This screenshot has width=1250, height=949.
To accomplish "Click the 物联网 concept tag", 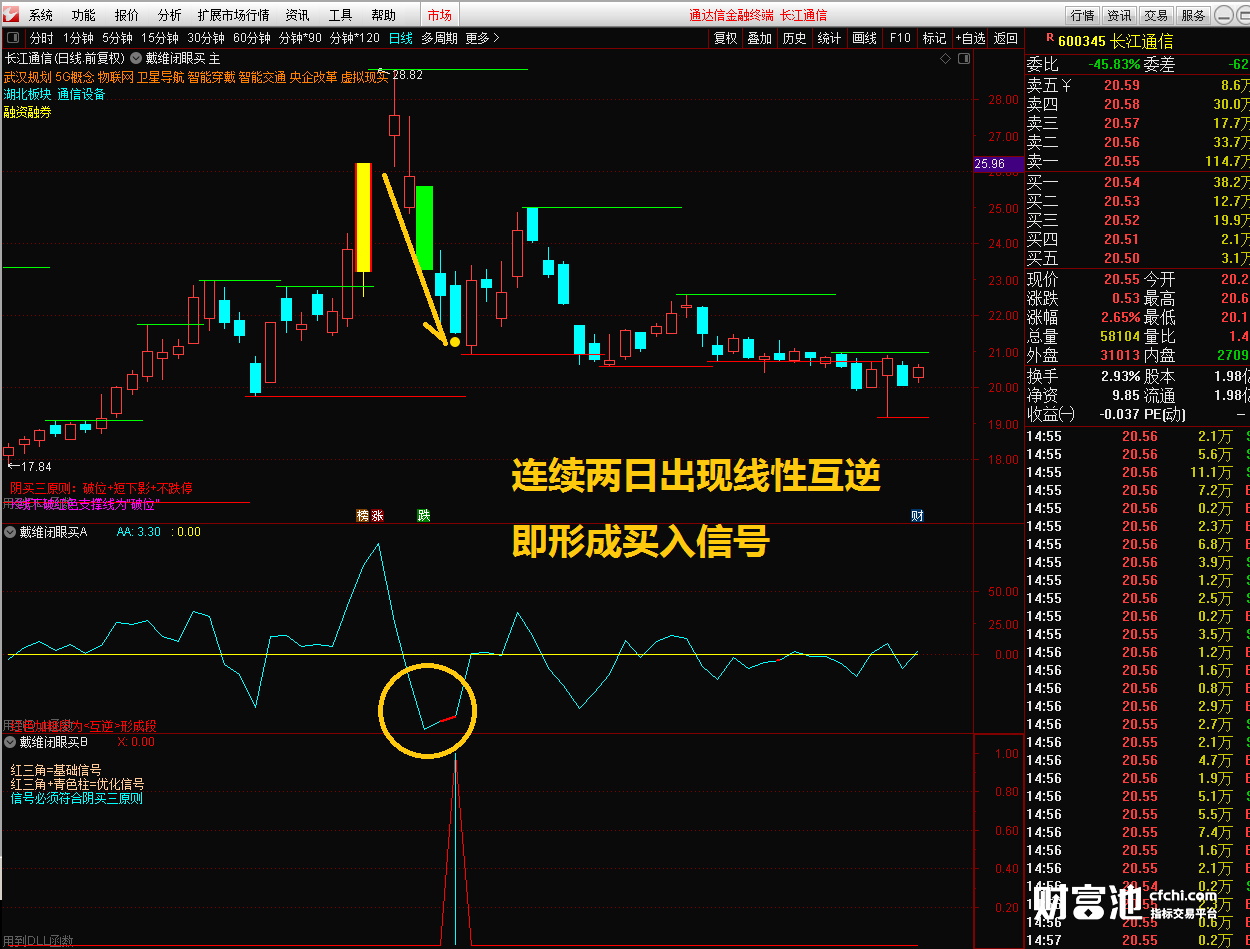I will [x=116, y=77].
